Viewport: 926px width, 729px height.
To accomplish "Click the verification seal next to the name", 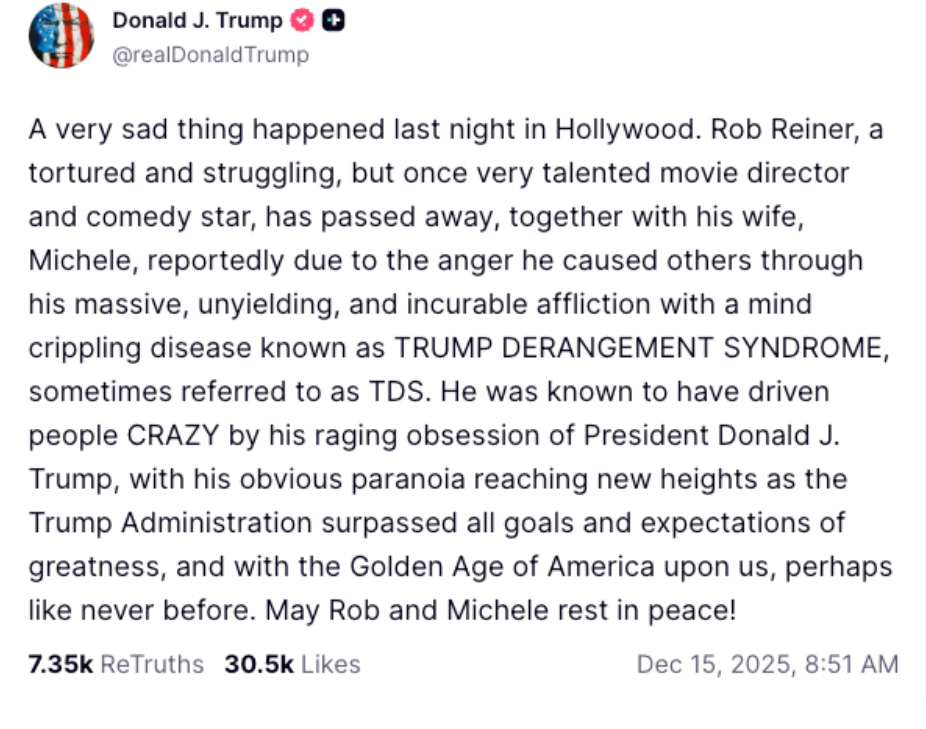I will coord(300,19).
